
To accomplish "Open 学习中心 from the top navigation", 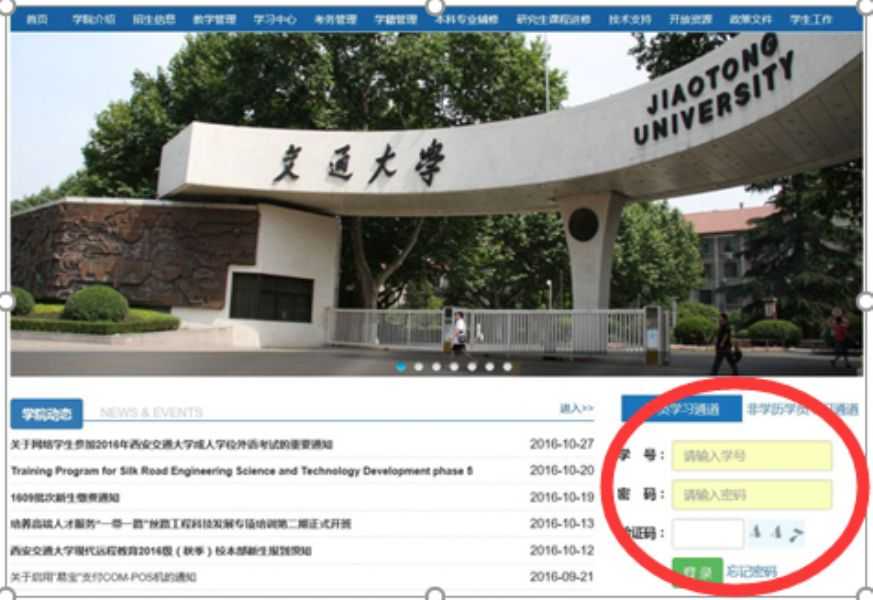I will (275, 19).
